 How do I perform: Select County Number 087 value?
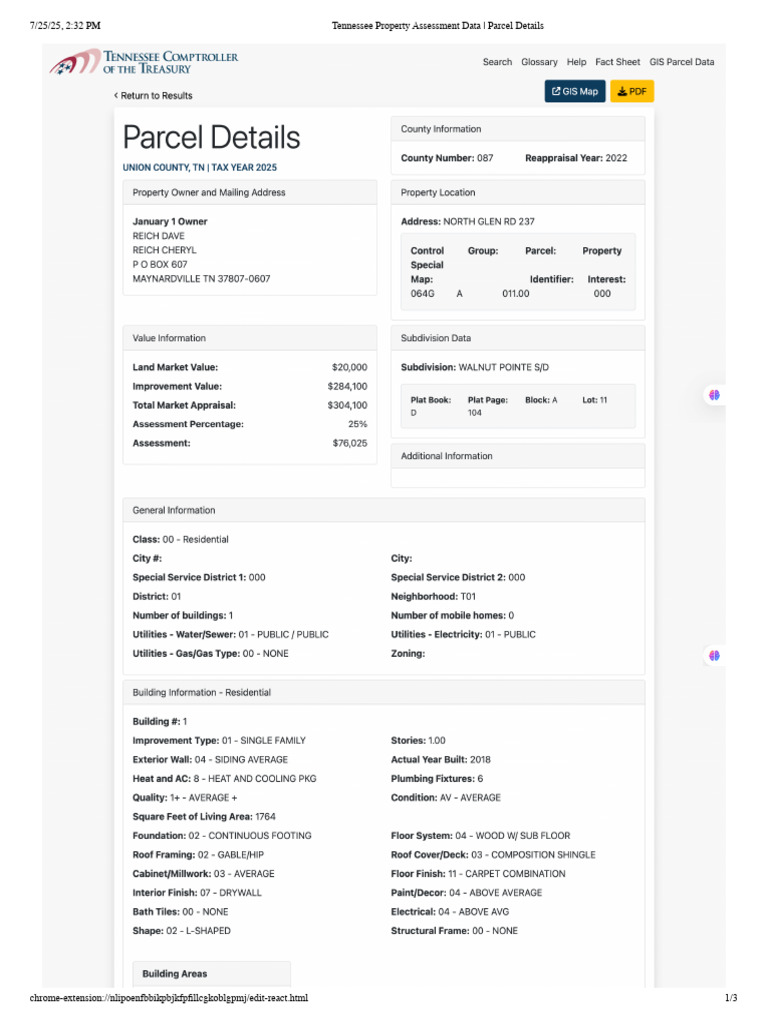(x=485, y=158)
